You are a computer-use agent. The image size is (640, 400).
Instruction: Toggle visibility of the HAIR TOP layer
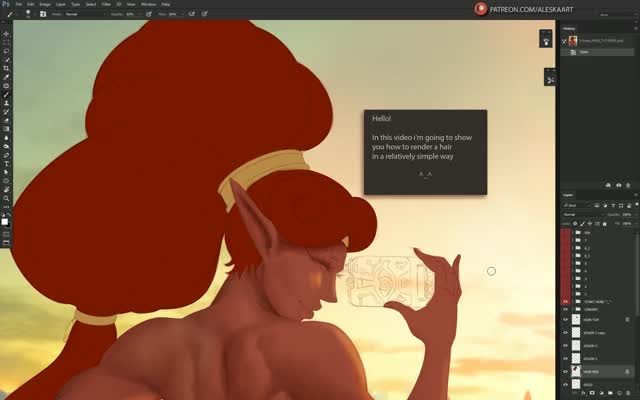(x=565, y=320)
